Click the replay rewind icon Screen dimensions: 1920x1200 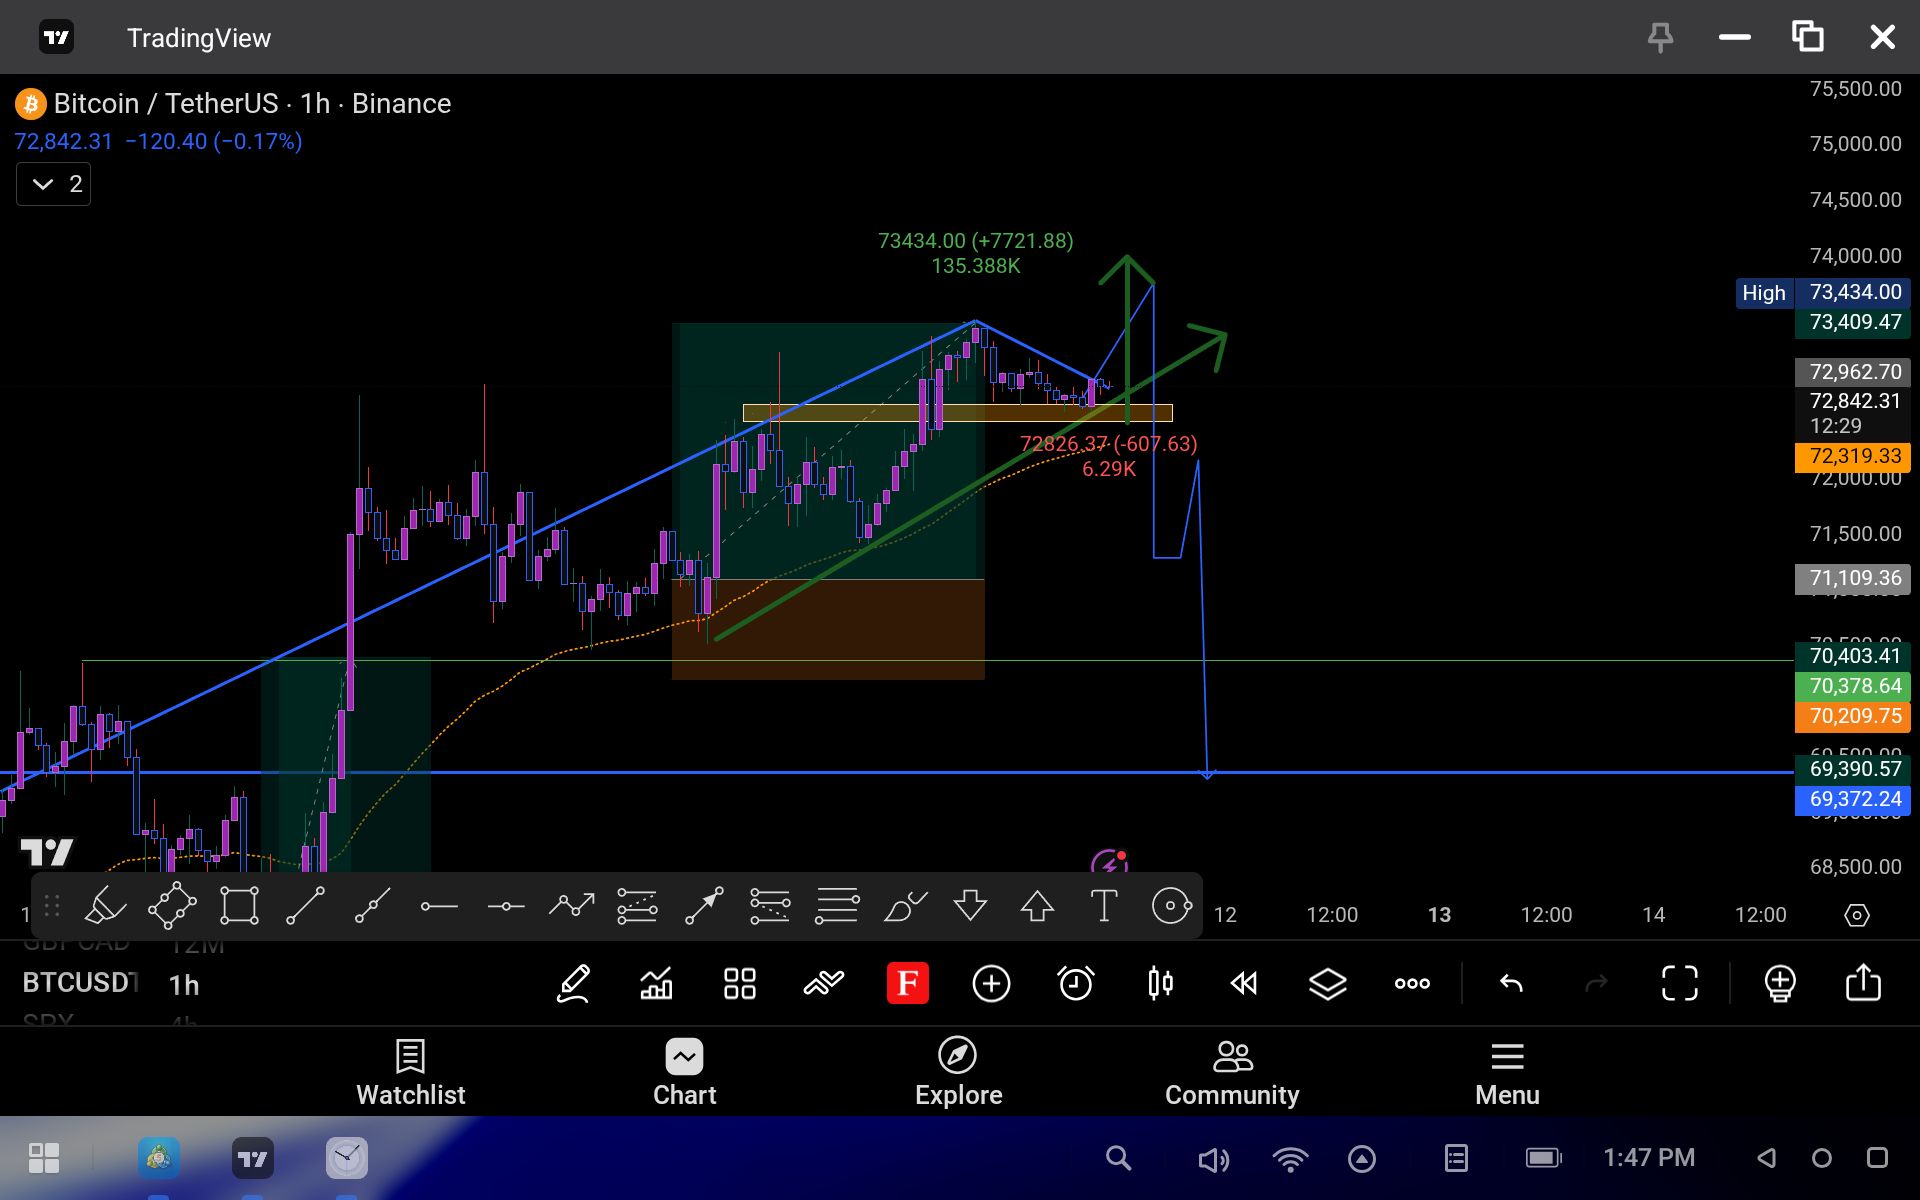[1243, 984]
